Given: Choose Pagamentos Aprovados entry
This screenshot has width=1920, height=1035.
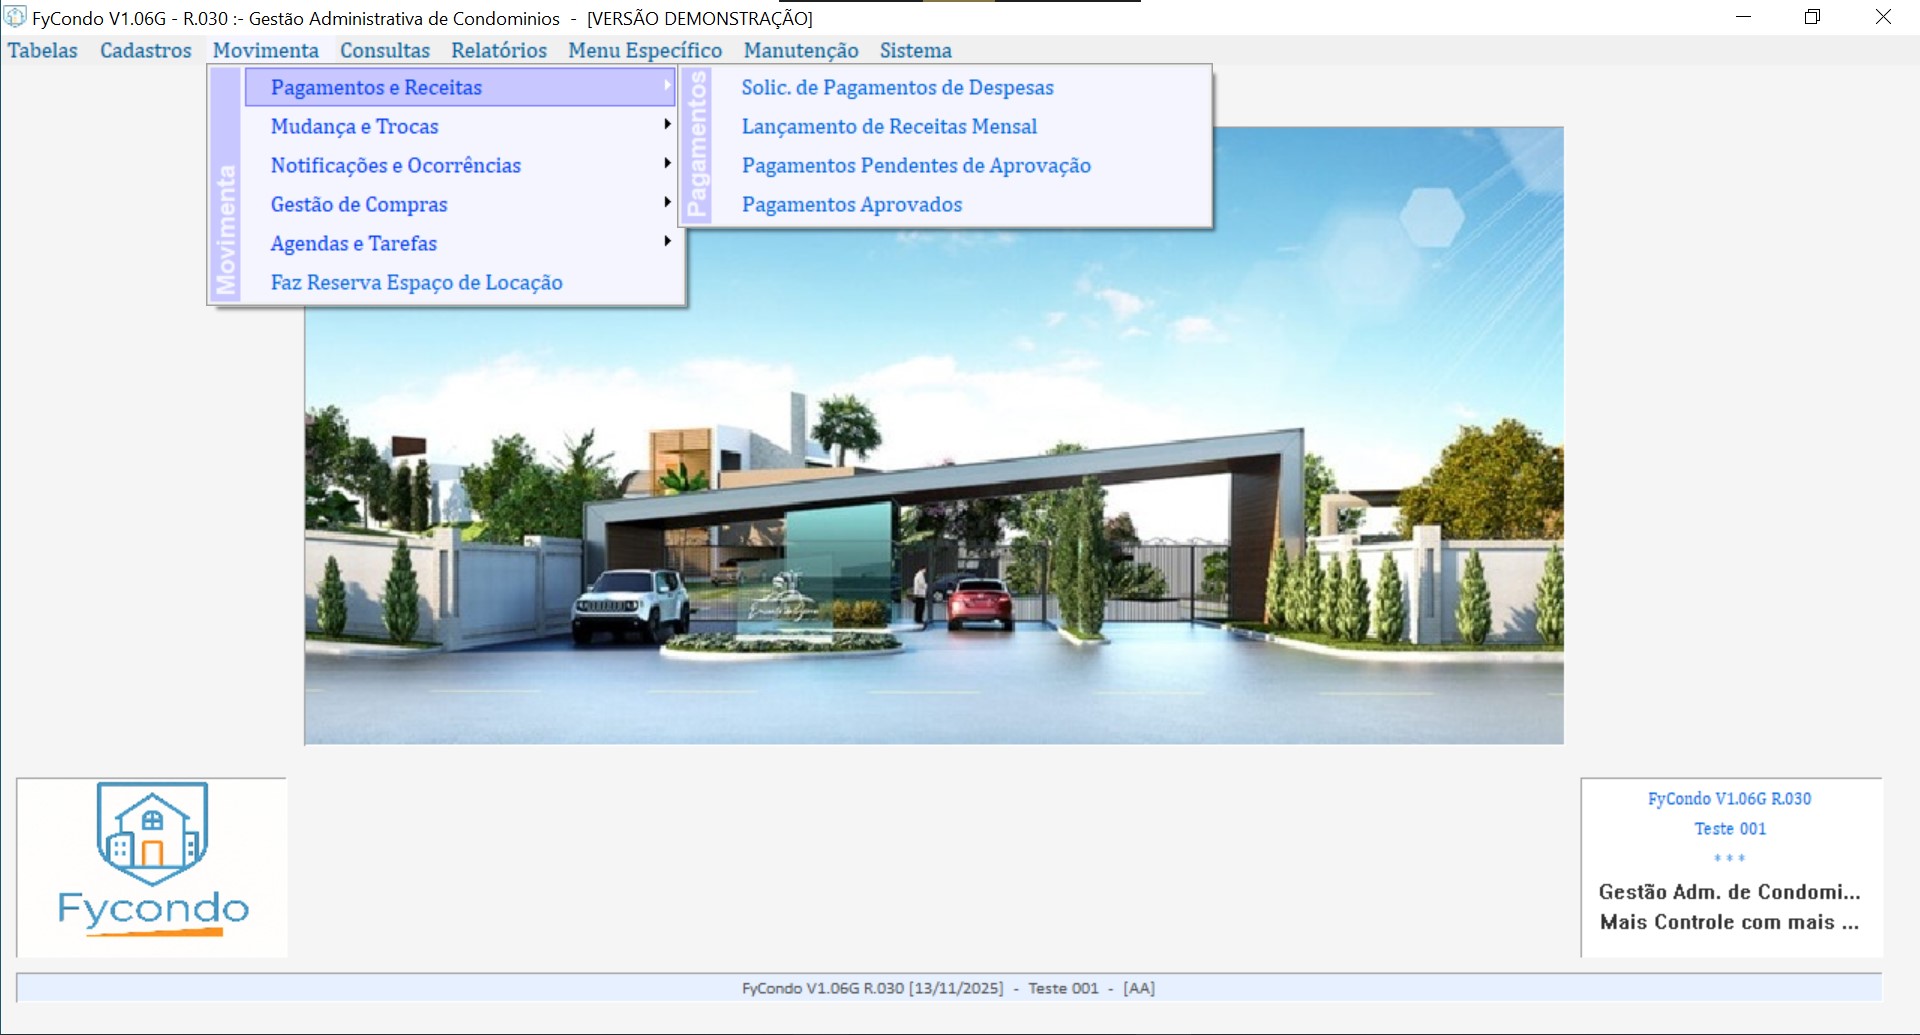Looking at the screenshot, I should click(x=852, y=205).
